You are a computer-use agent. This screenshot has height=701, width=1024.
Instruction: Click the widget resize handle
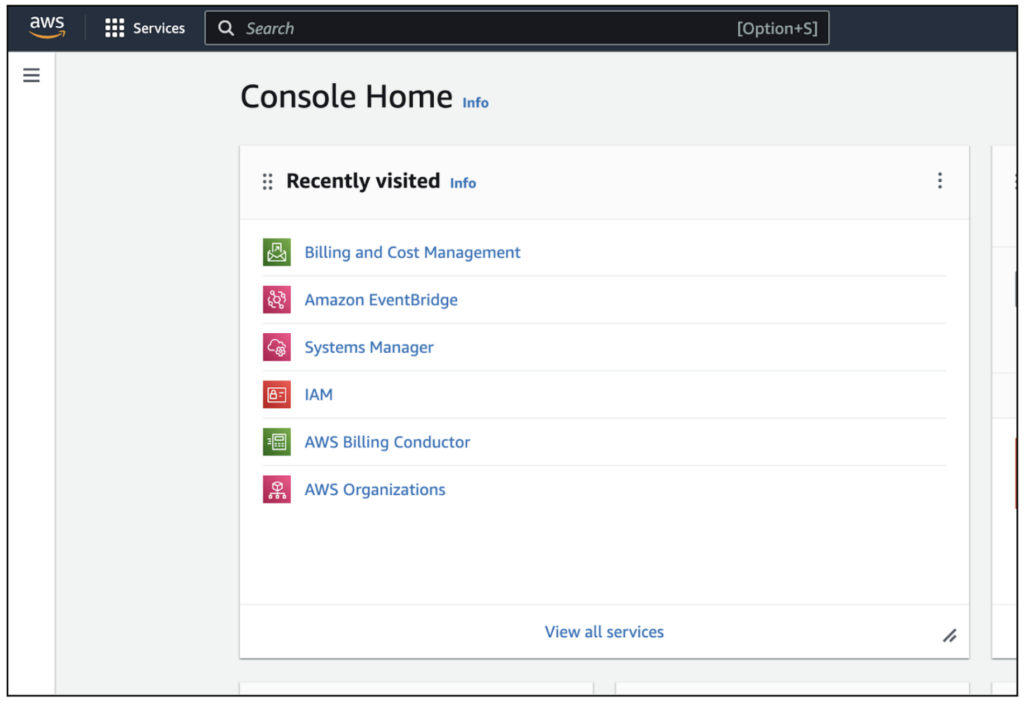pyautogui.click(x=949, y=635)
